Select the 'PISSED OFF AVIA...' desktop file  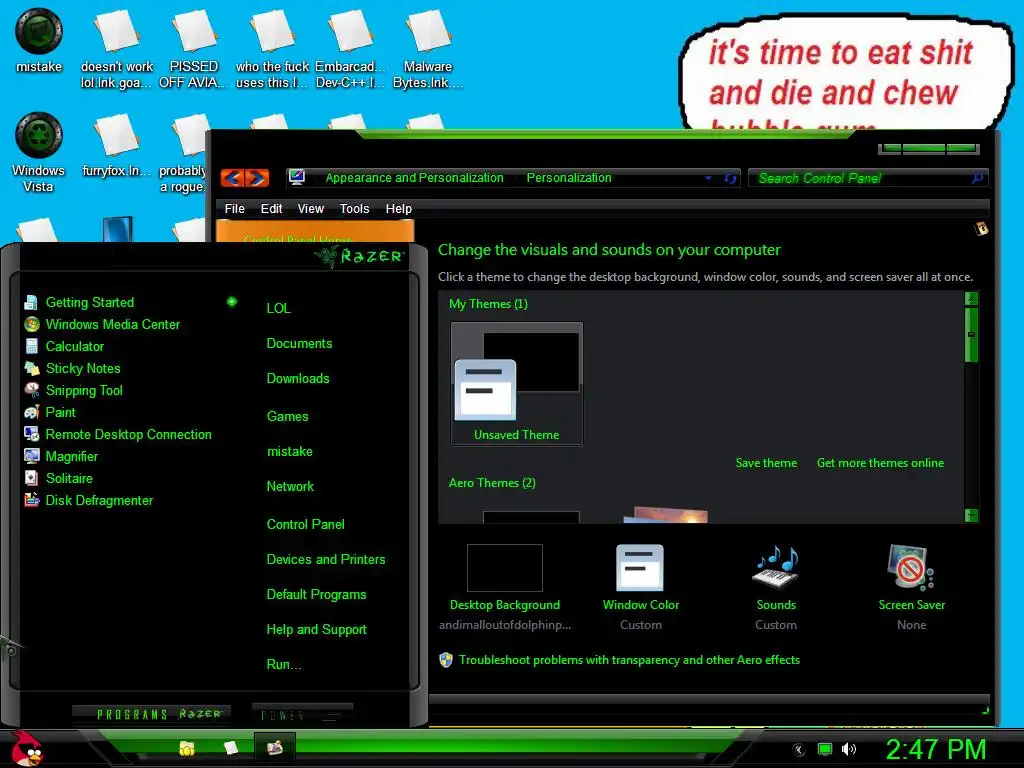tap(193, 50)
